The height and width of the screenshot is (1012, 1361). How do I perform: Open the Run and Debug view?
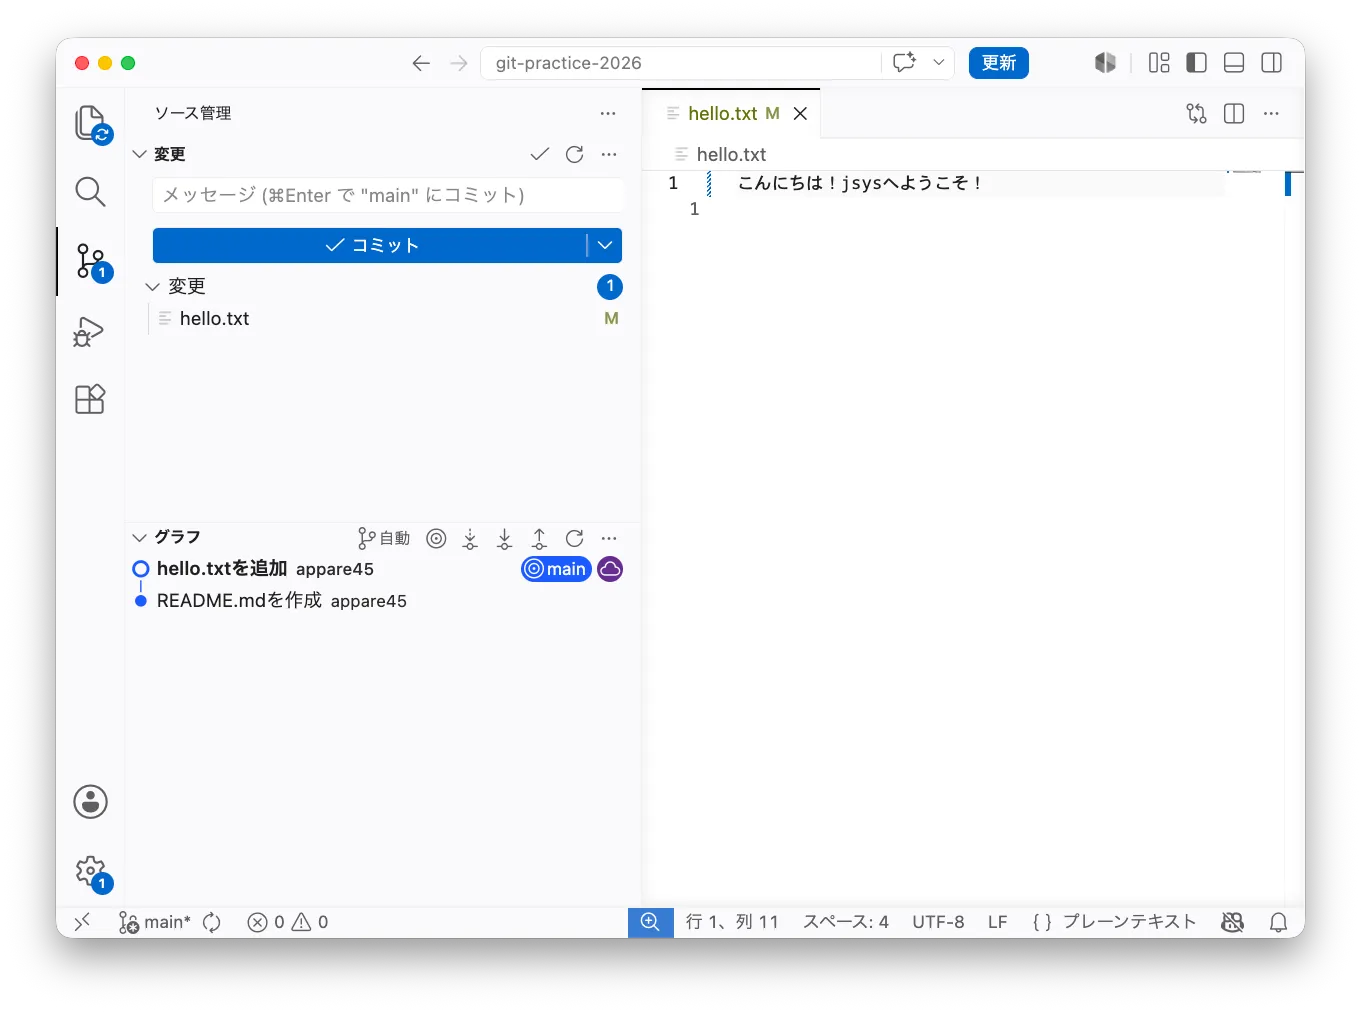tap(89, 332)
